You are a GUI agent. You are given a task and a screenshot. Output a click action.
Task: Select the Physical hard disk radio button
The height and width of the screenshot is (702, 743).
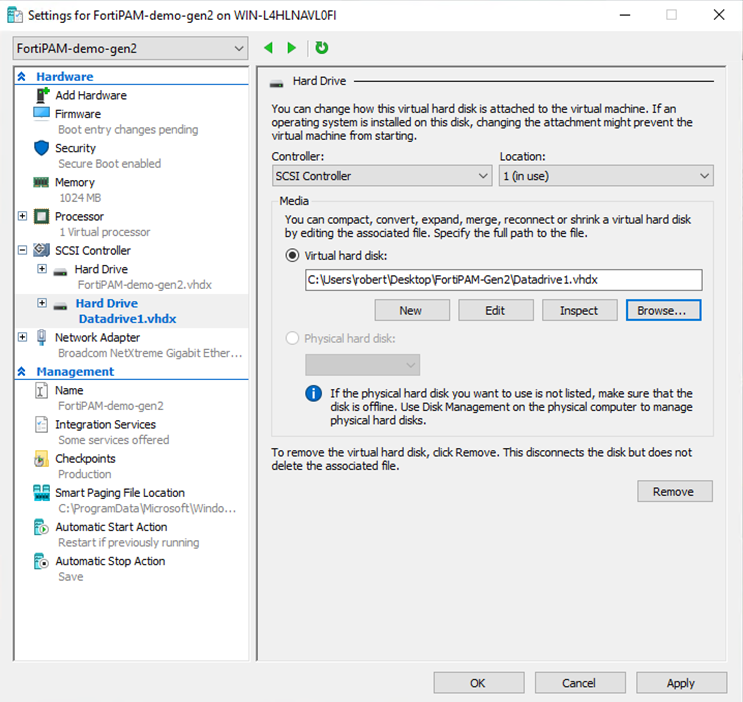[x=292, y=338]
